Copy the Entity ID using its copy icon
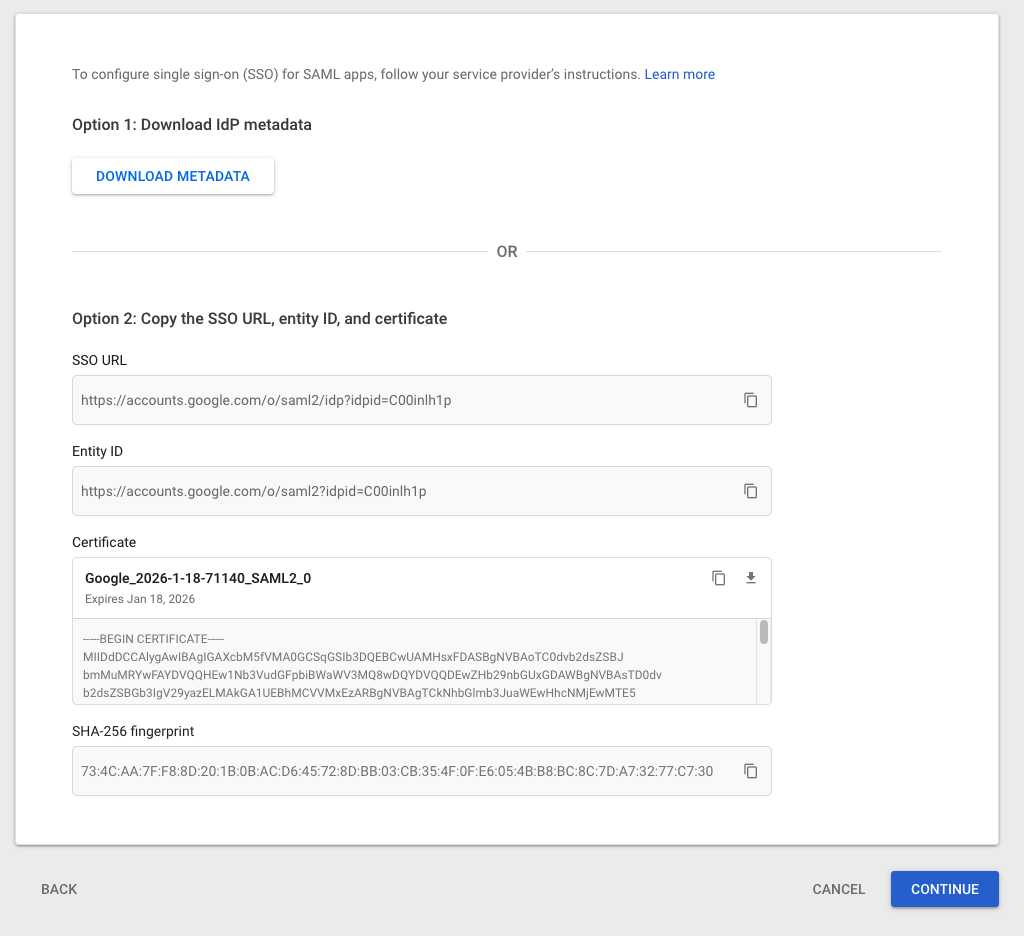The image size is (1024, 936). (751, 491)
